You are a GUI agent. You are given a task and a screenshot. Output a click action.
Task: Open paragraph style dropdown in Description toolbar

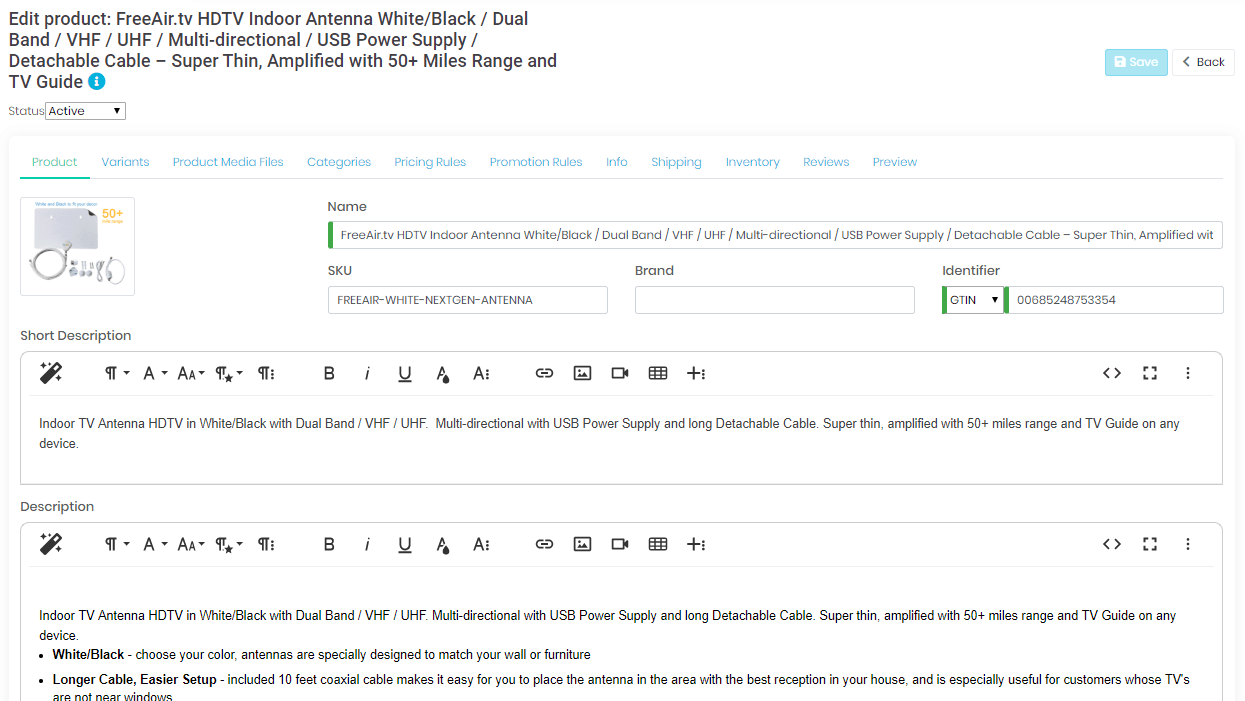tap(229, 544)
